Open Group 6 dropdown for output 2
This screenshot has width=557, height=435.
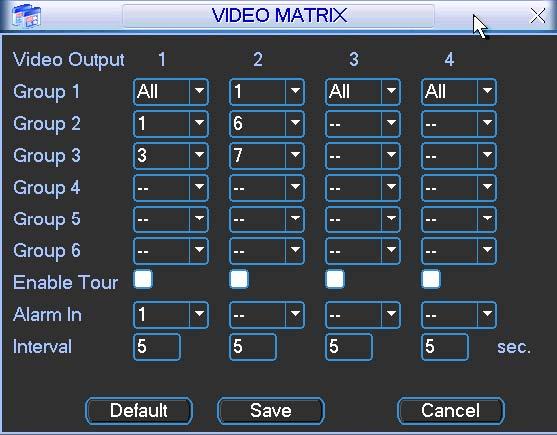pyautogui.click(x=267, y=251)
